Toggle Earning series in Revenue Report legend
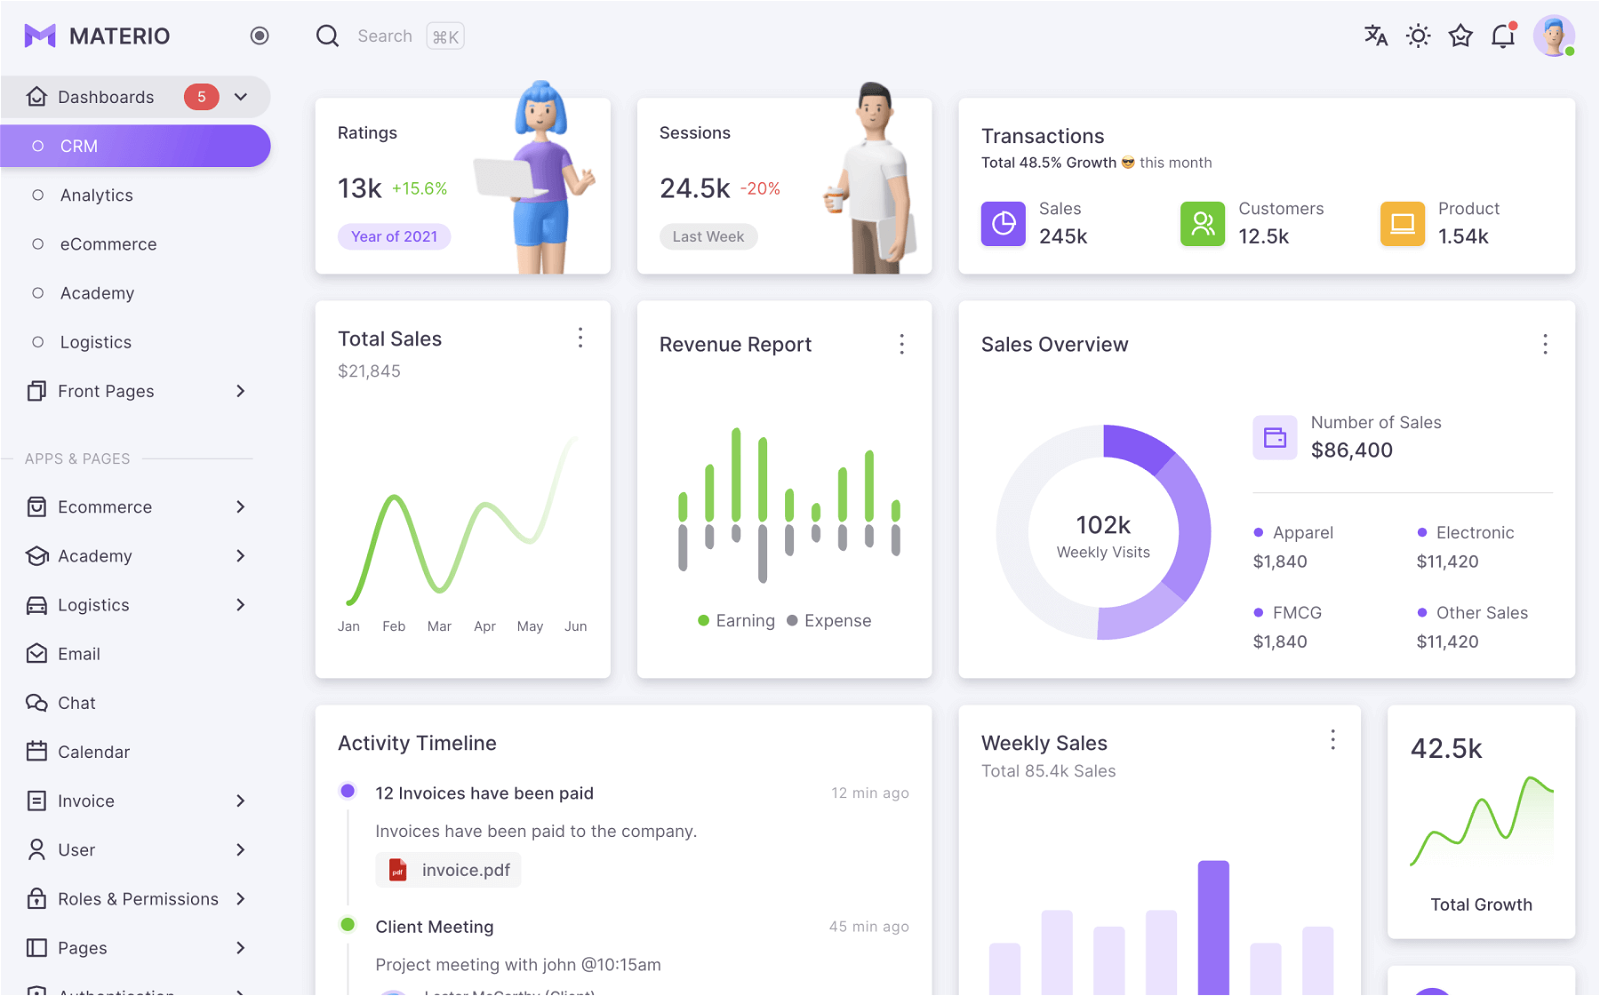 (x=736, y=621)
